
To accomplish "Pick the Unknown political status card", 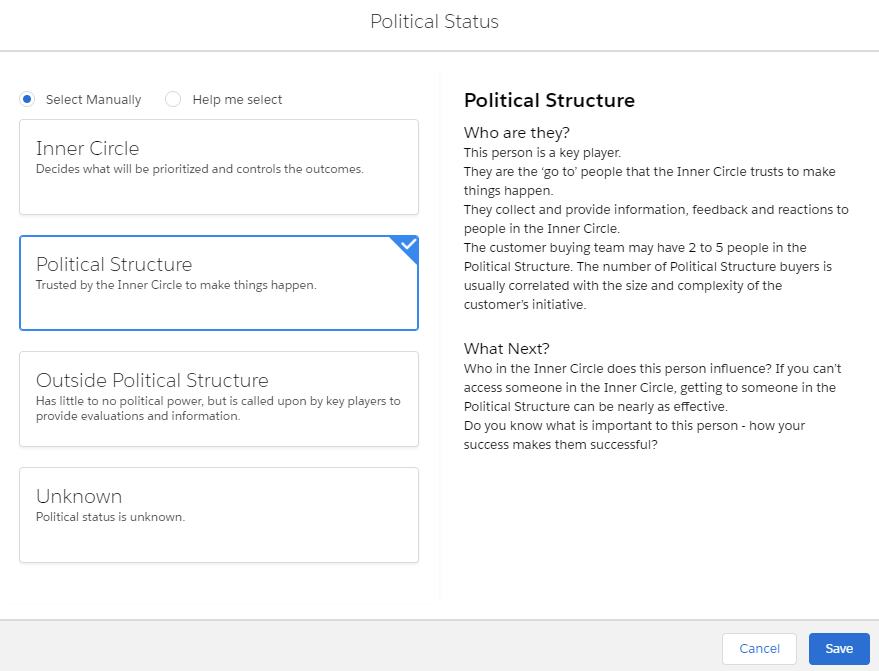I will pos(219,515).
